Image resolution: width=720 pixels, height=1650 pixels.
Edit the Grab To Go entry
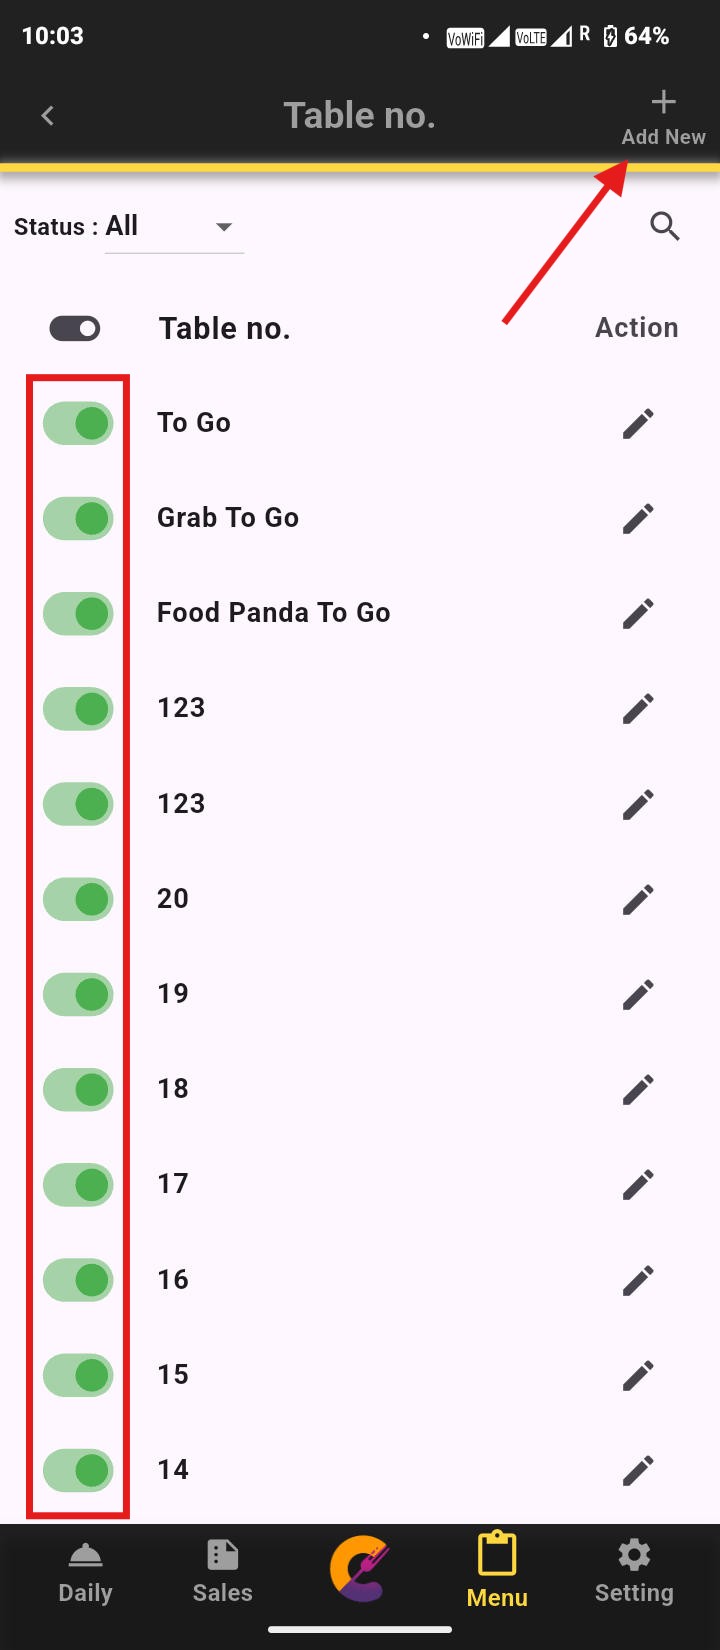pyautogui.click(x=638, y=518)
